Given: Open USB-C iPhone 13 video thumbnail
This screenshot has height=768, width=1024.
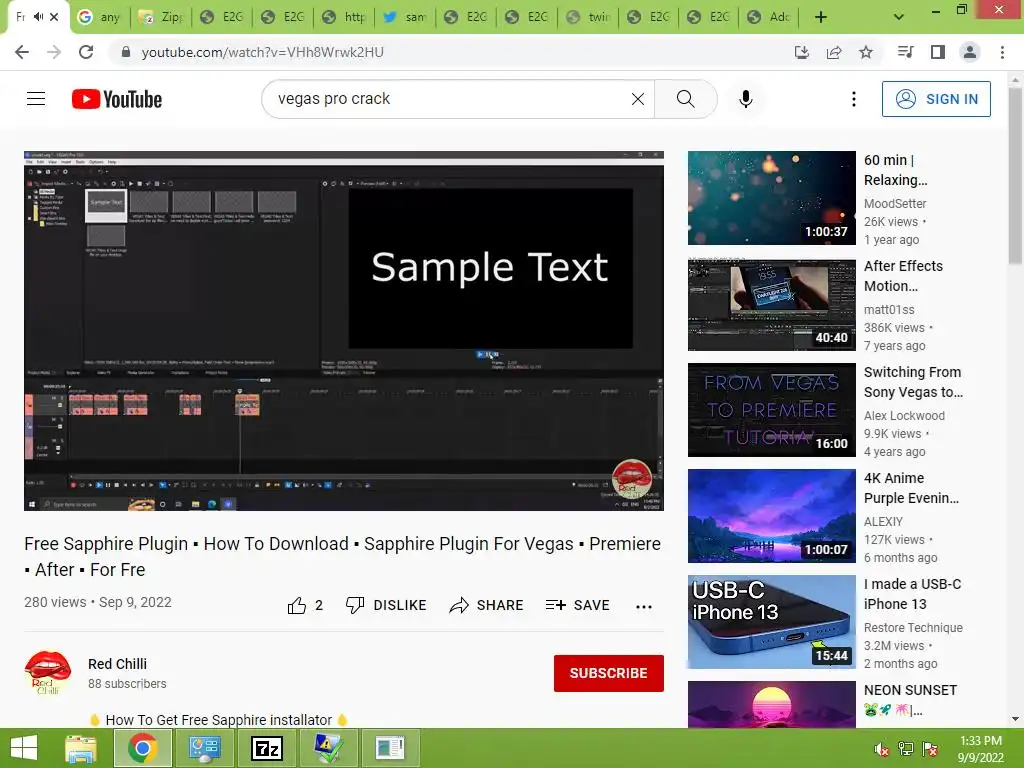Looking at the screenshot, I should pos(772,622).
